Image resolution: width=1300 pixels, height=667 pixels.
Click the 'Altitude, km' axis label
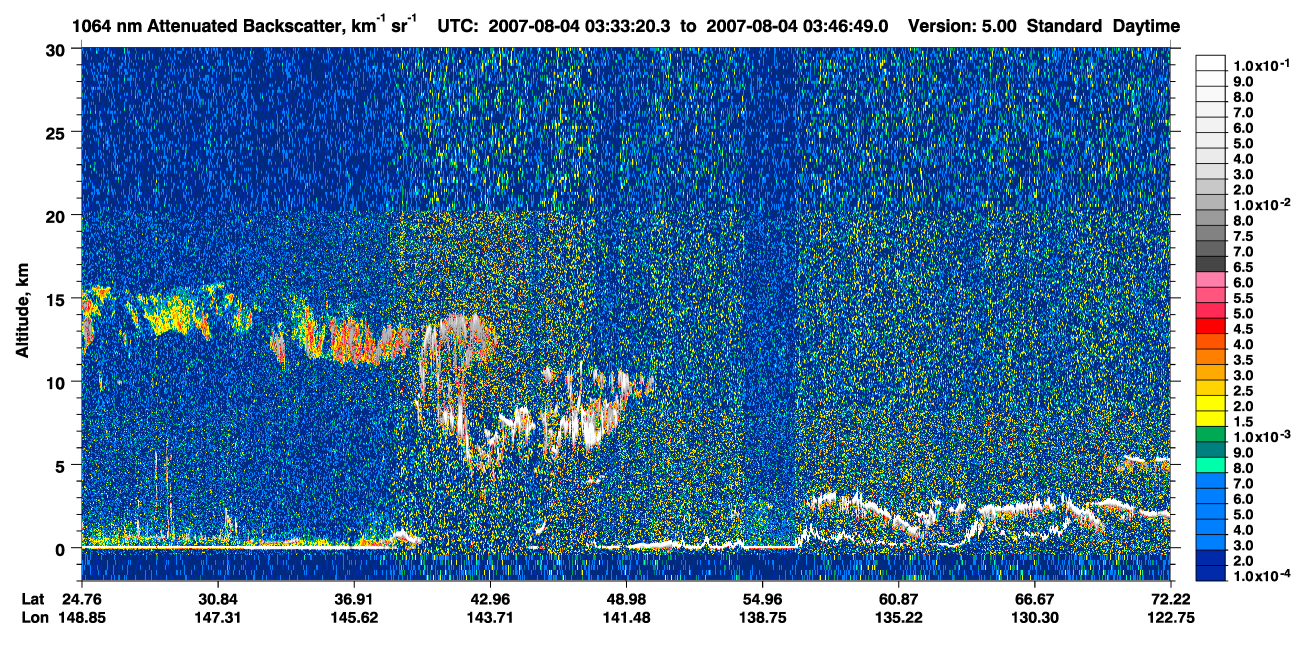tap(24, 313)
